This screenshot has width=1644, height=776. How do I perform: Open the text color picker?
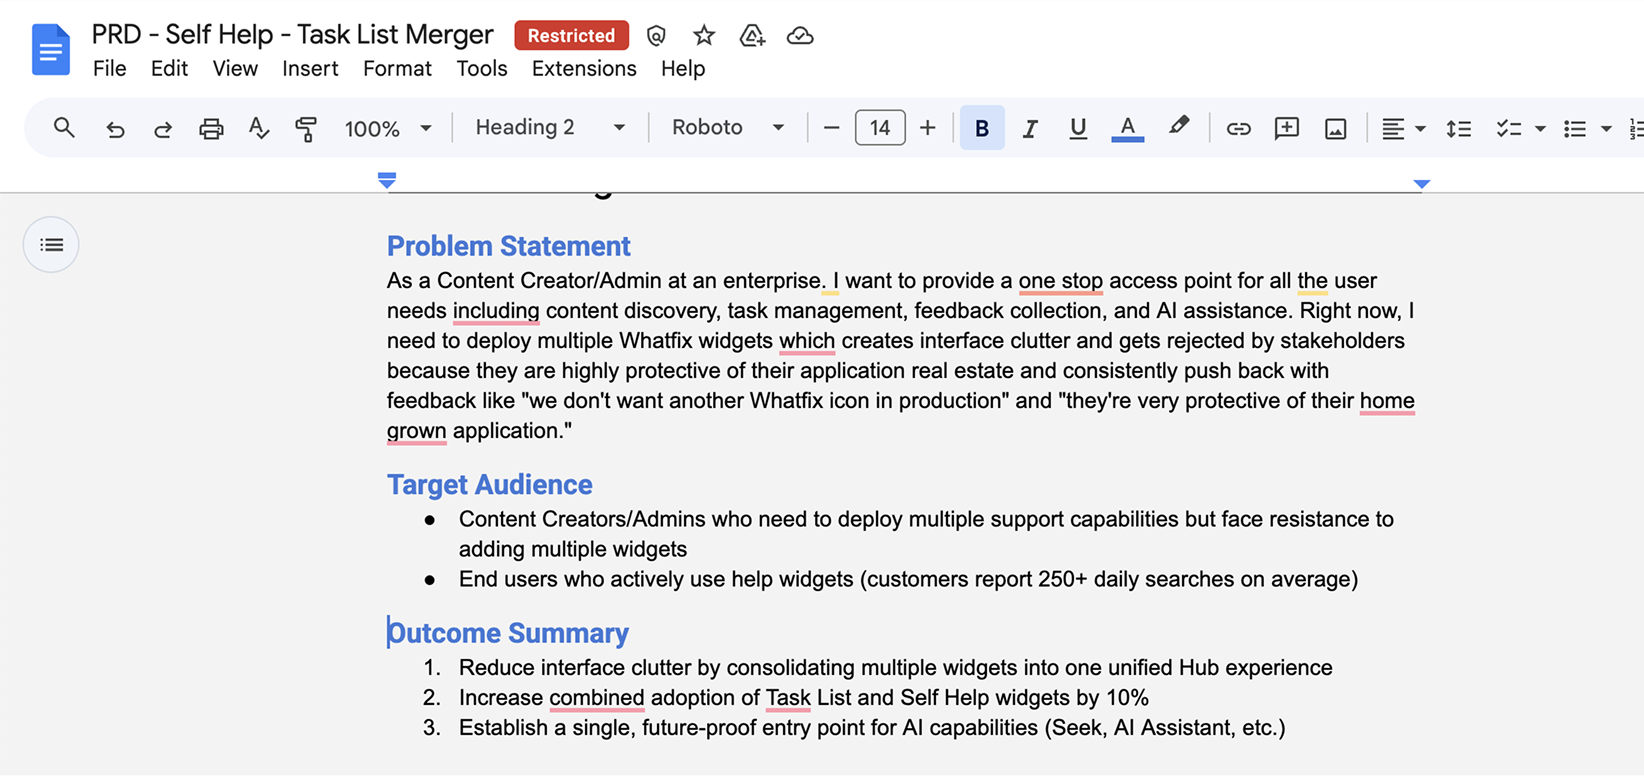1127,128
